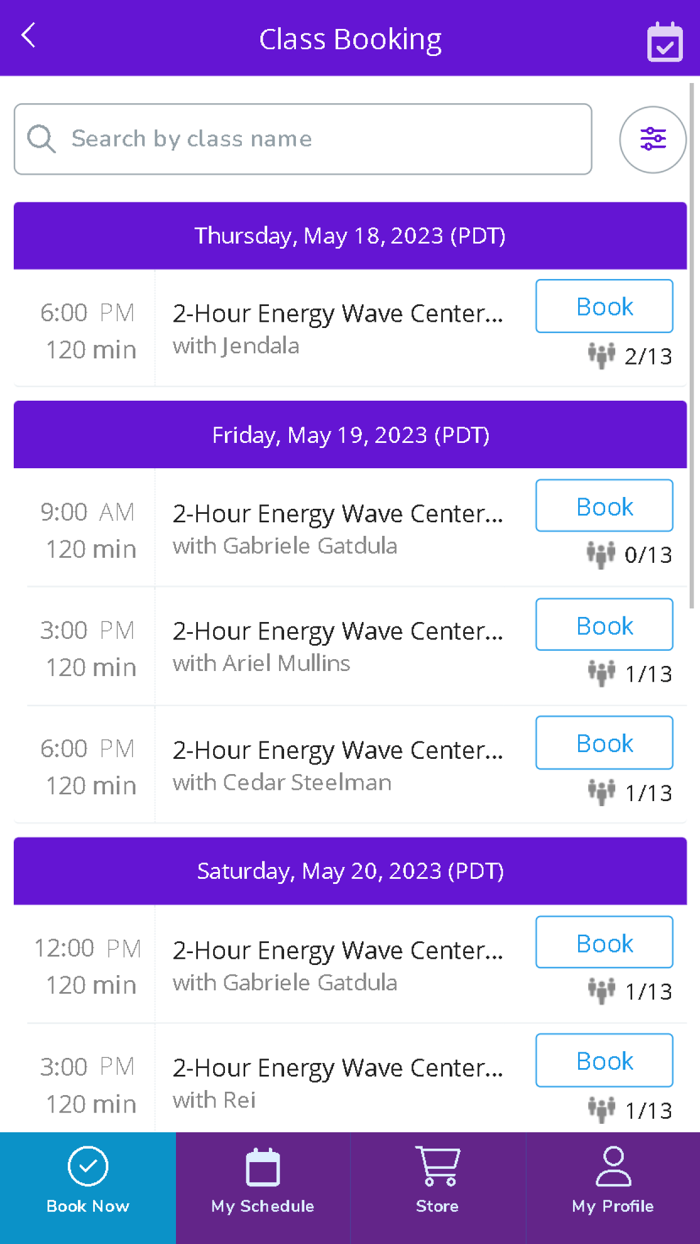The width and height of the screenshot is (700, 1244).
Task: Switch to the My Profile tab
Action: click(612, 1188)
